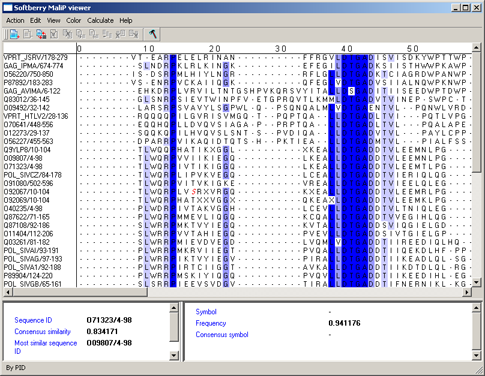Select sequence POL_SIVGB/65-161
The width and height of the screenshot is (485, 376).
[x=33, y=284]
